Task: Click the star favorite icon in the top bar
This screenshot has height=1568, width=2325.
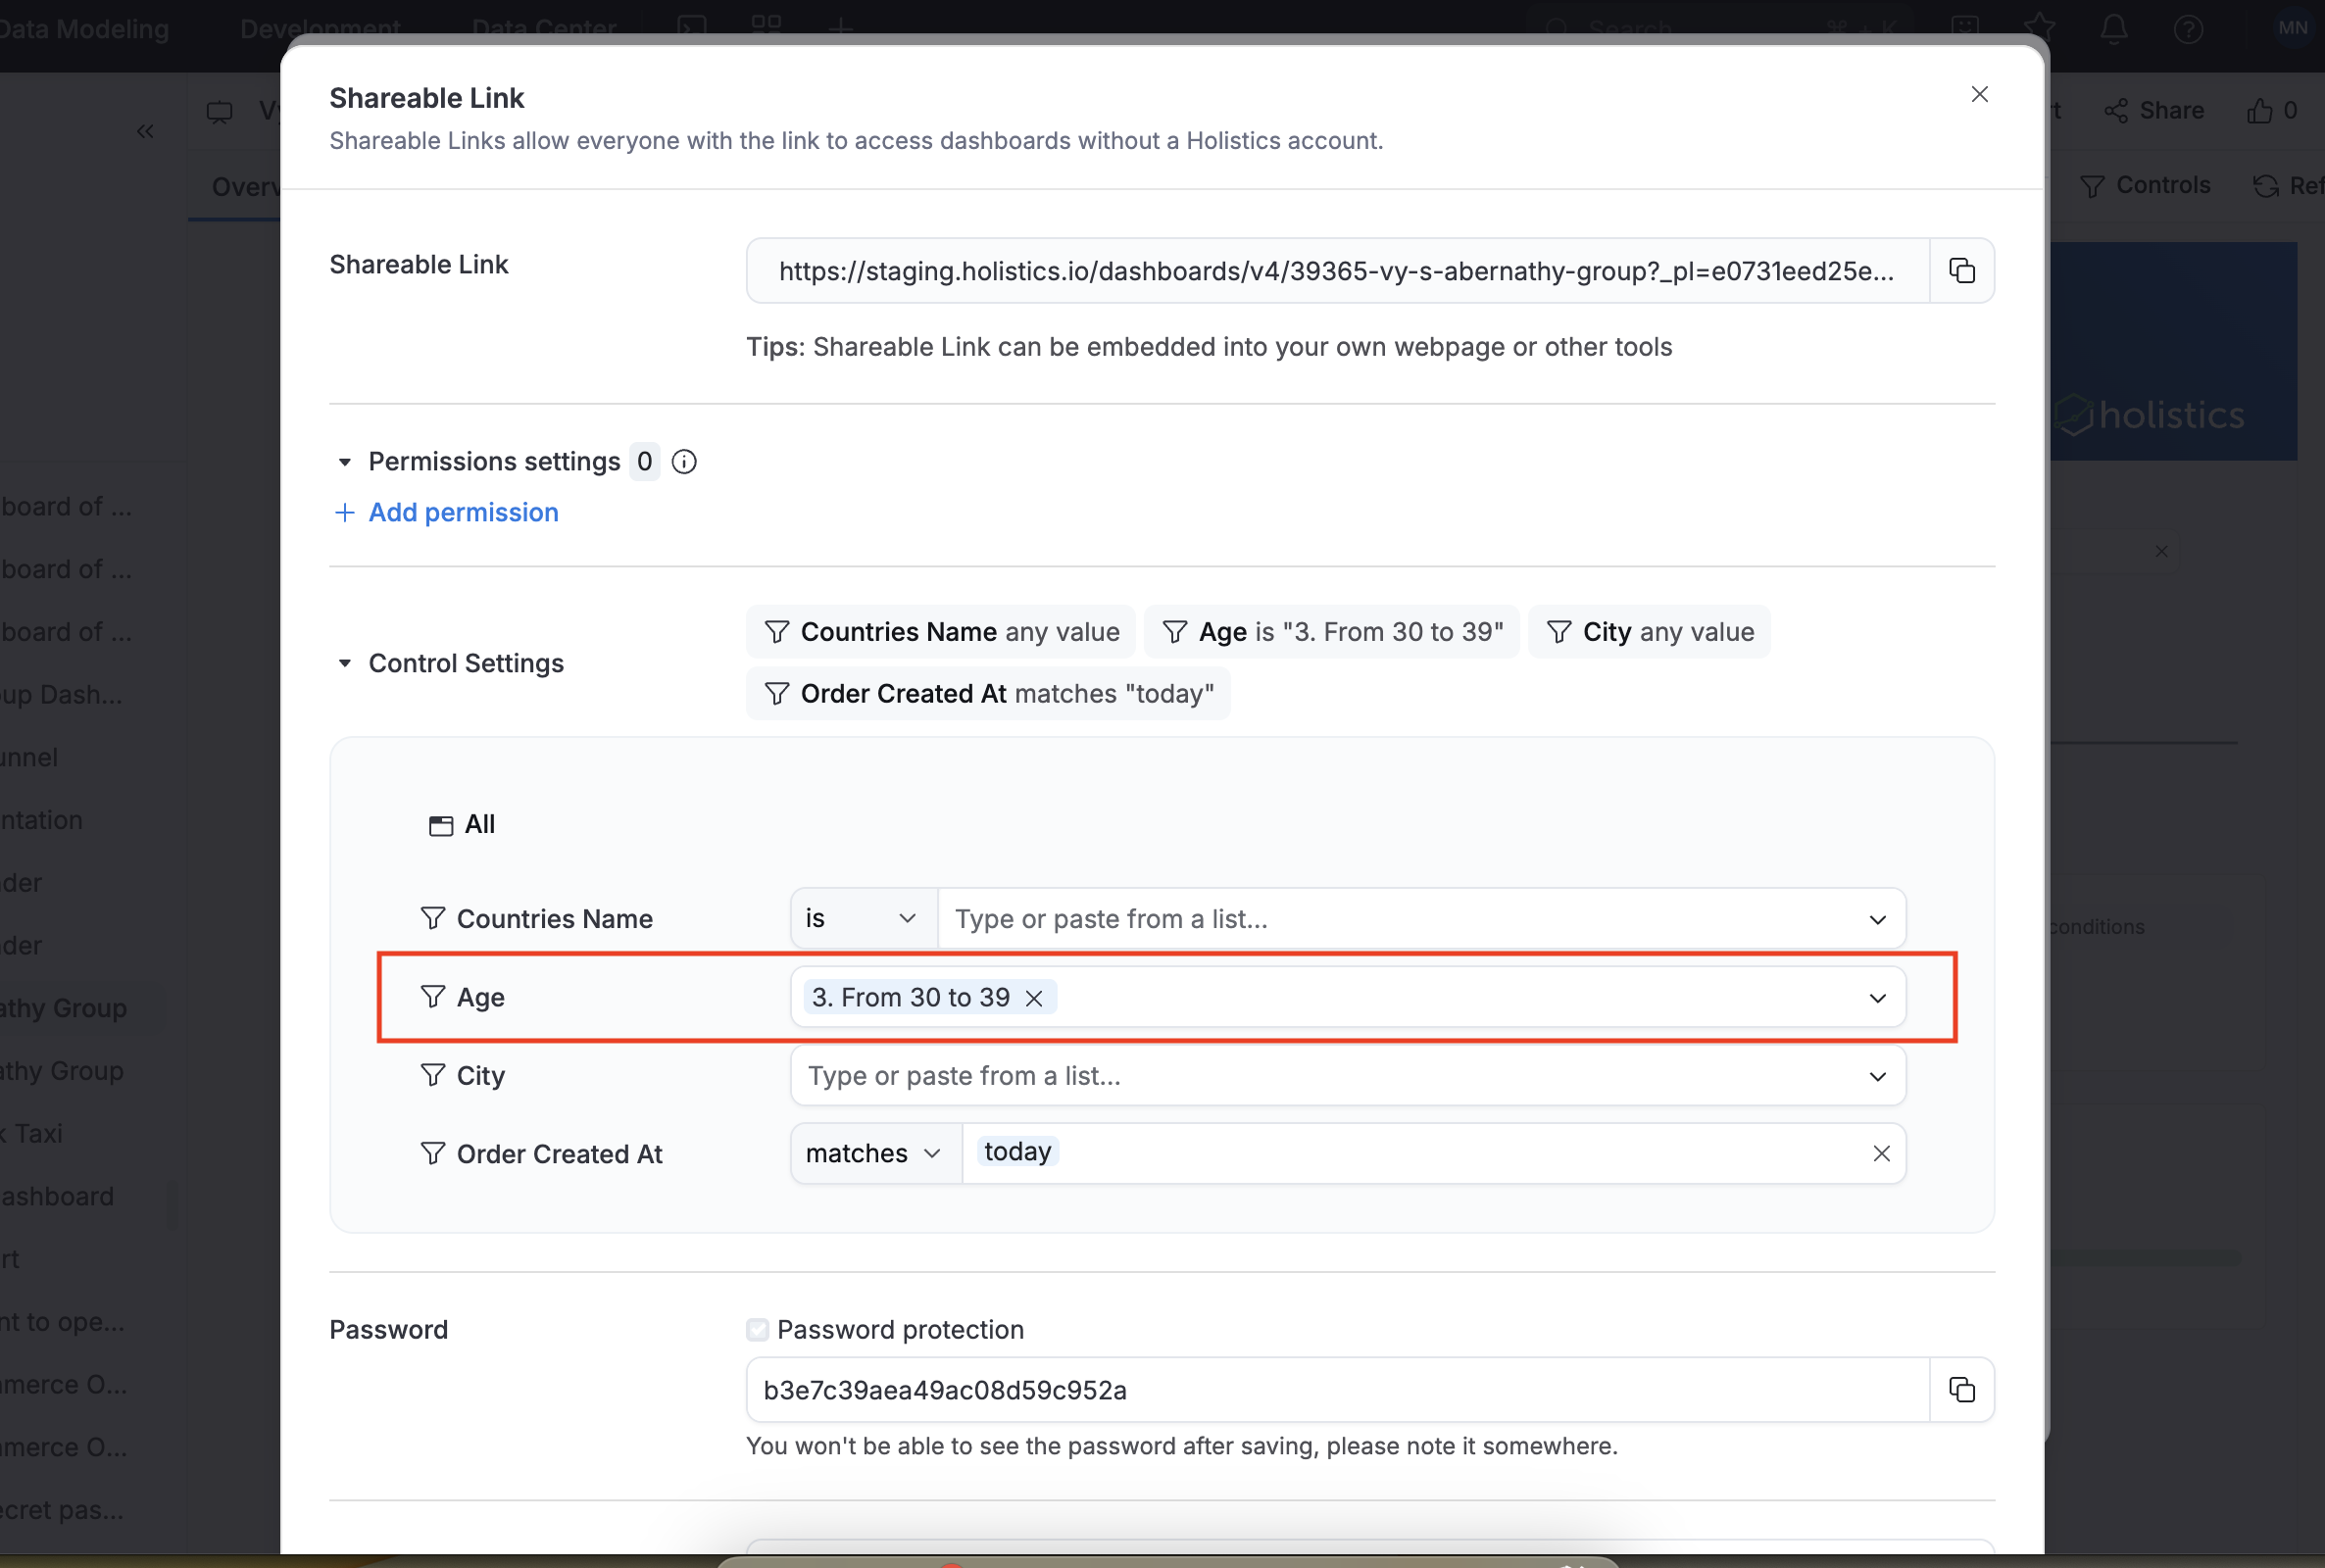Action: (2040, 28)
